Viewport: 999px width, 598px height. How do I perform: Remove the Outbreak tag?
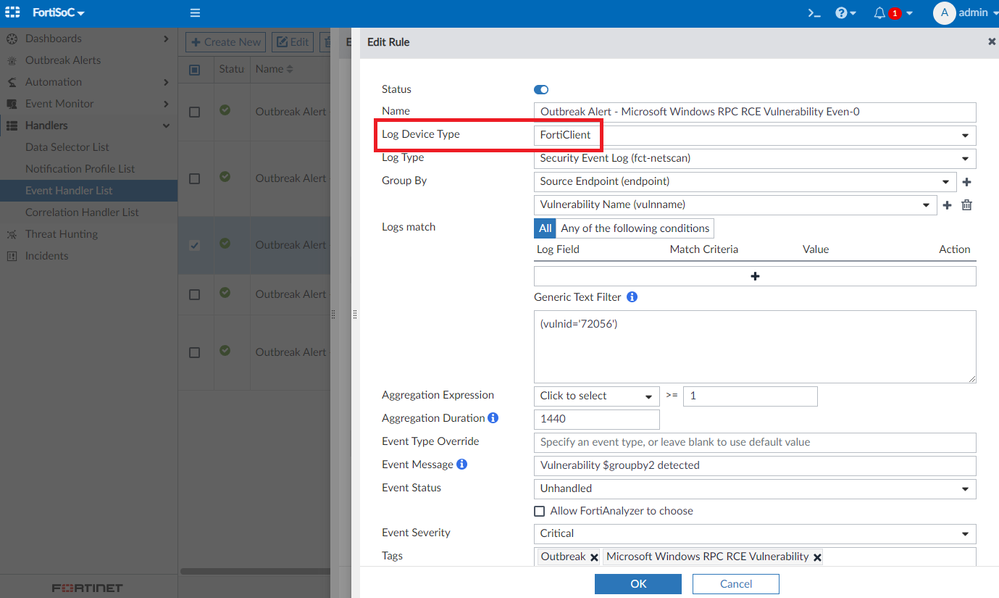point(594,557)
